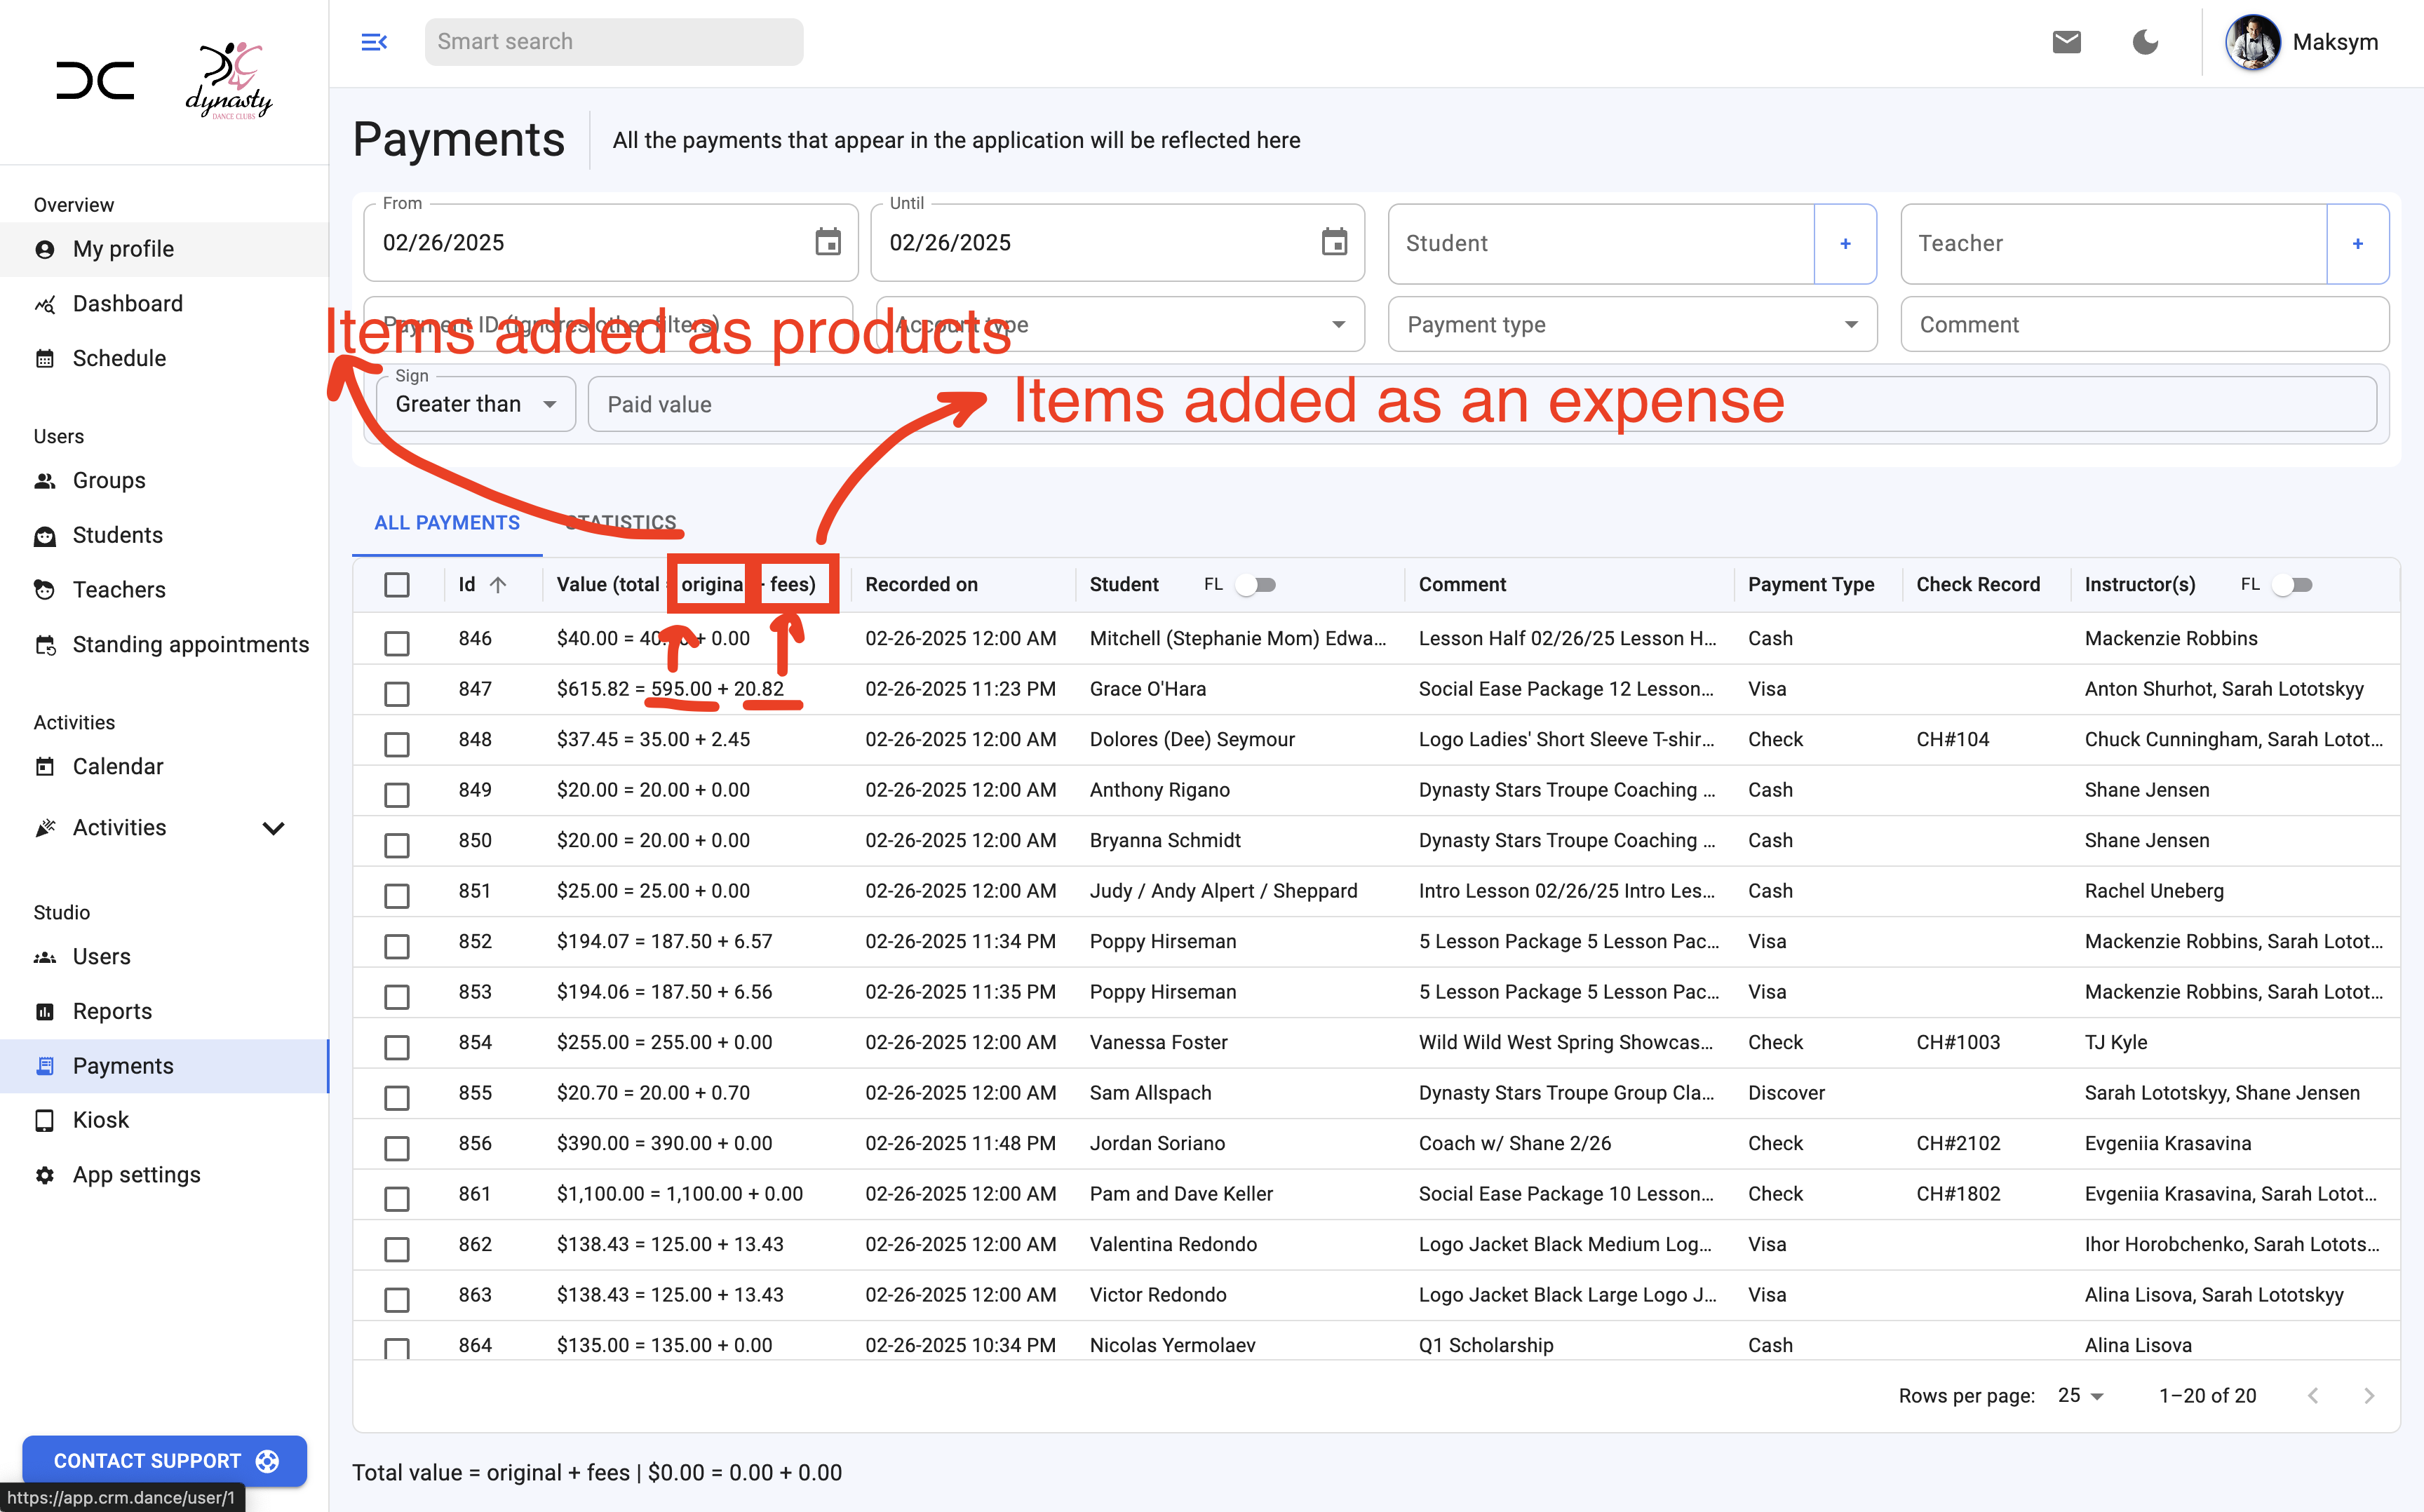Toggle the Student FL switch

tap(1256, 585)
